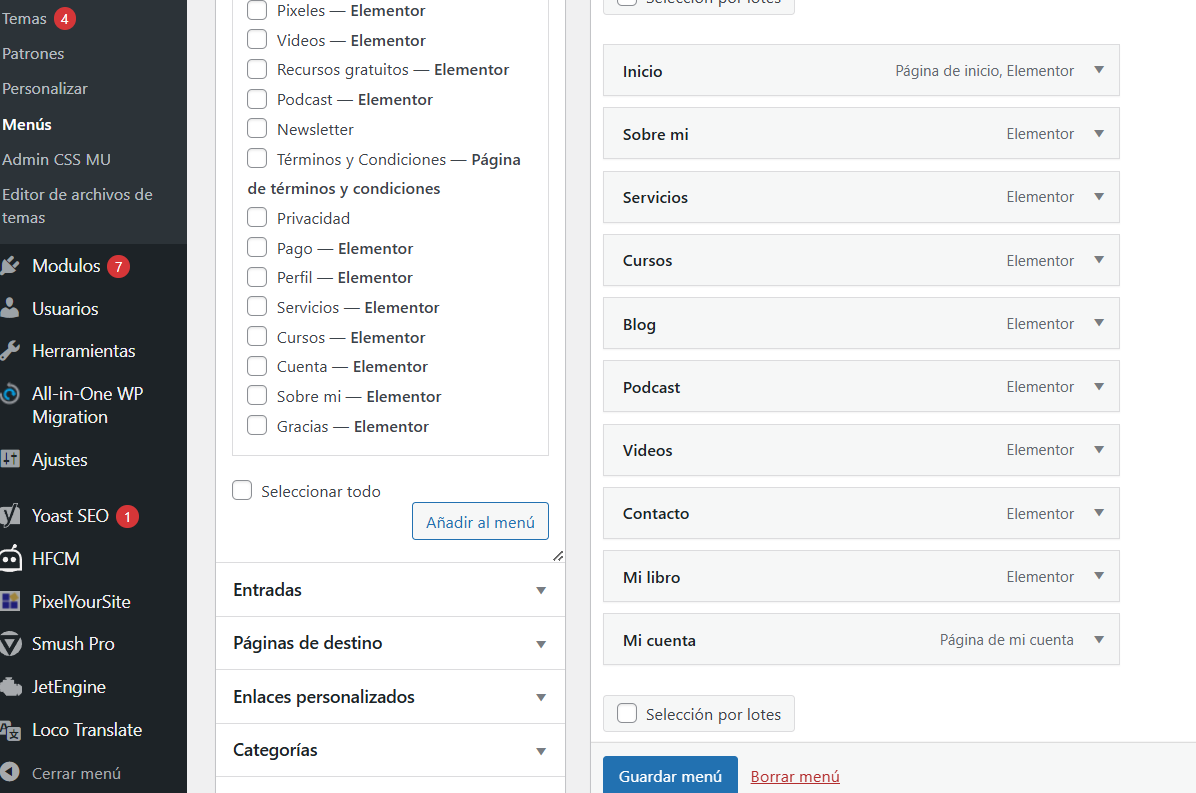
Task: Click the HFCM robot icon
Action: click(10, 559)
